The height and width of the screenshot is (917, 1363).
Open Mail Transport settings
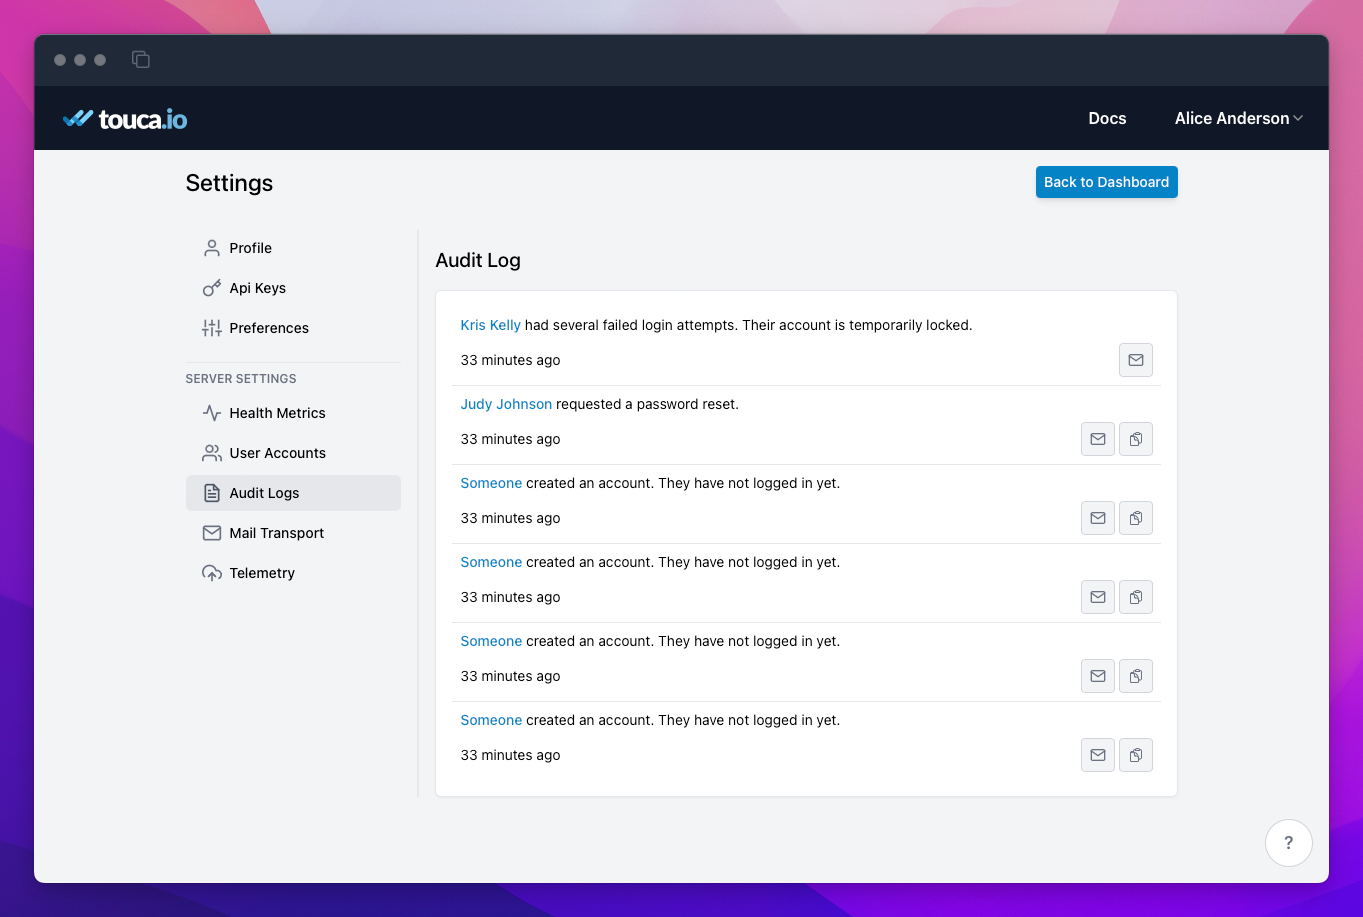293,533
